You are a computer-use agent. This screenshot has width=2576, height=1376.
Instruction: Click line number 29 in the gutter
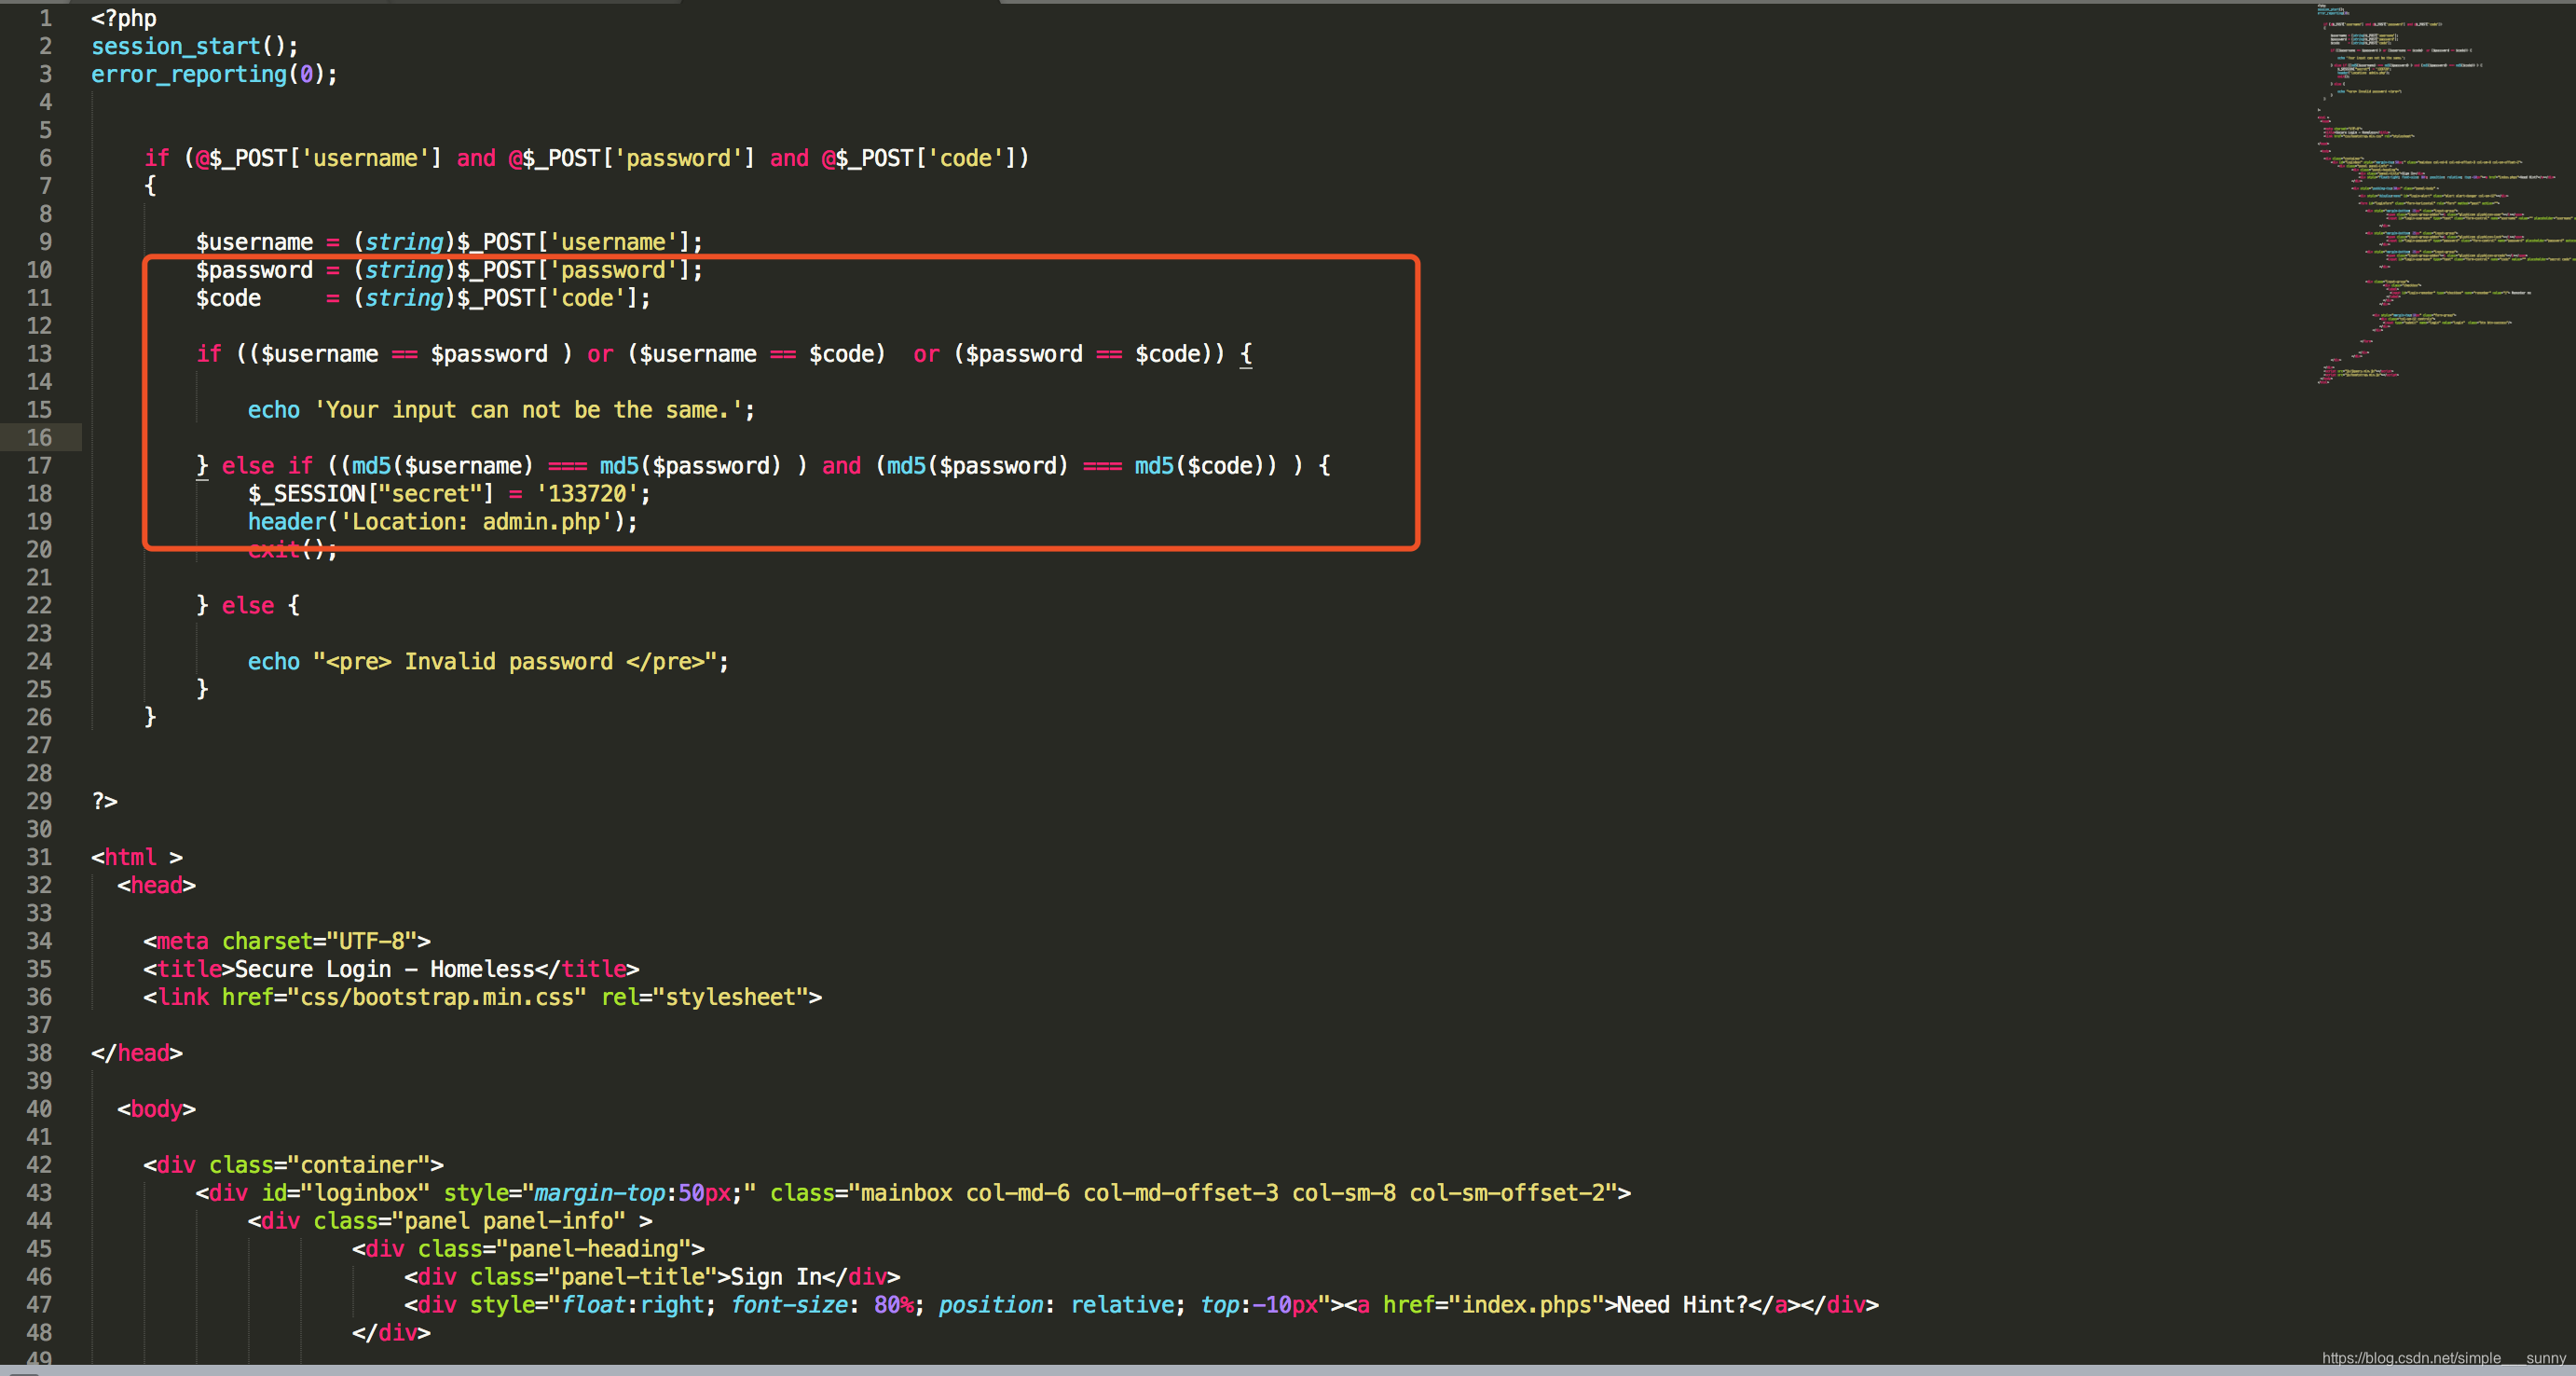39,801
